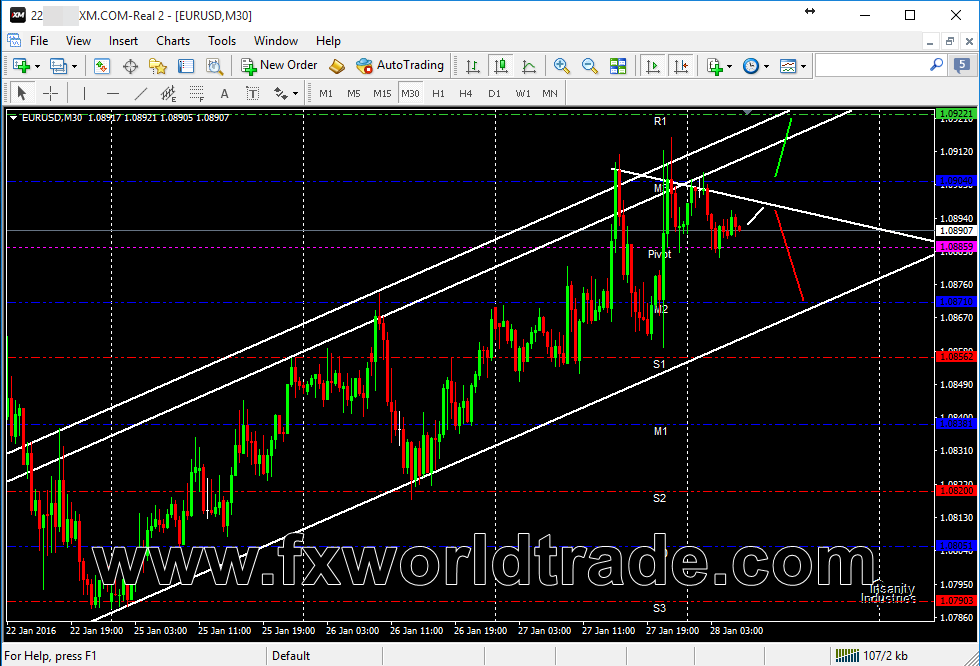Image resolution: width=980 pixels, height=666 pixels.
Task: Switch chart to H1 timeframe
Action: click(x=438, y=93)
